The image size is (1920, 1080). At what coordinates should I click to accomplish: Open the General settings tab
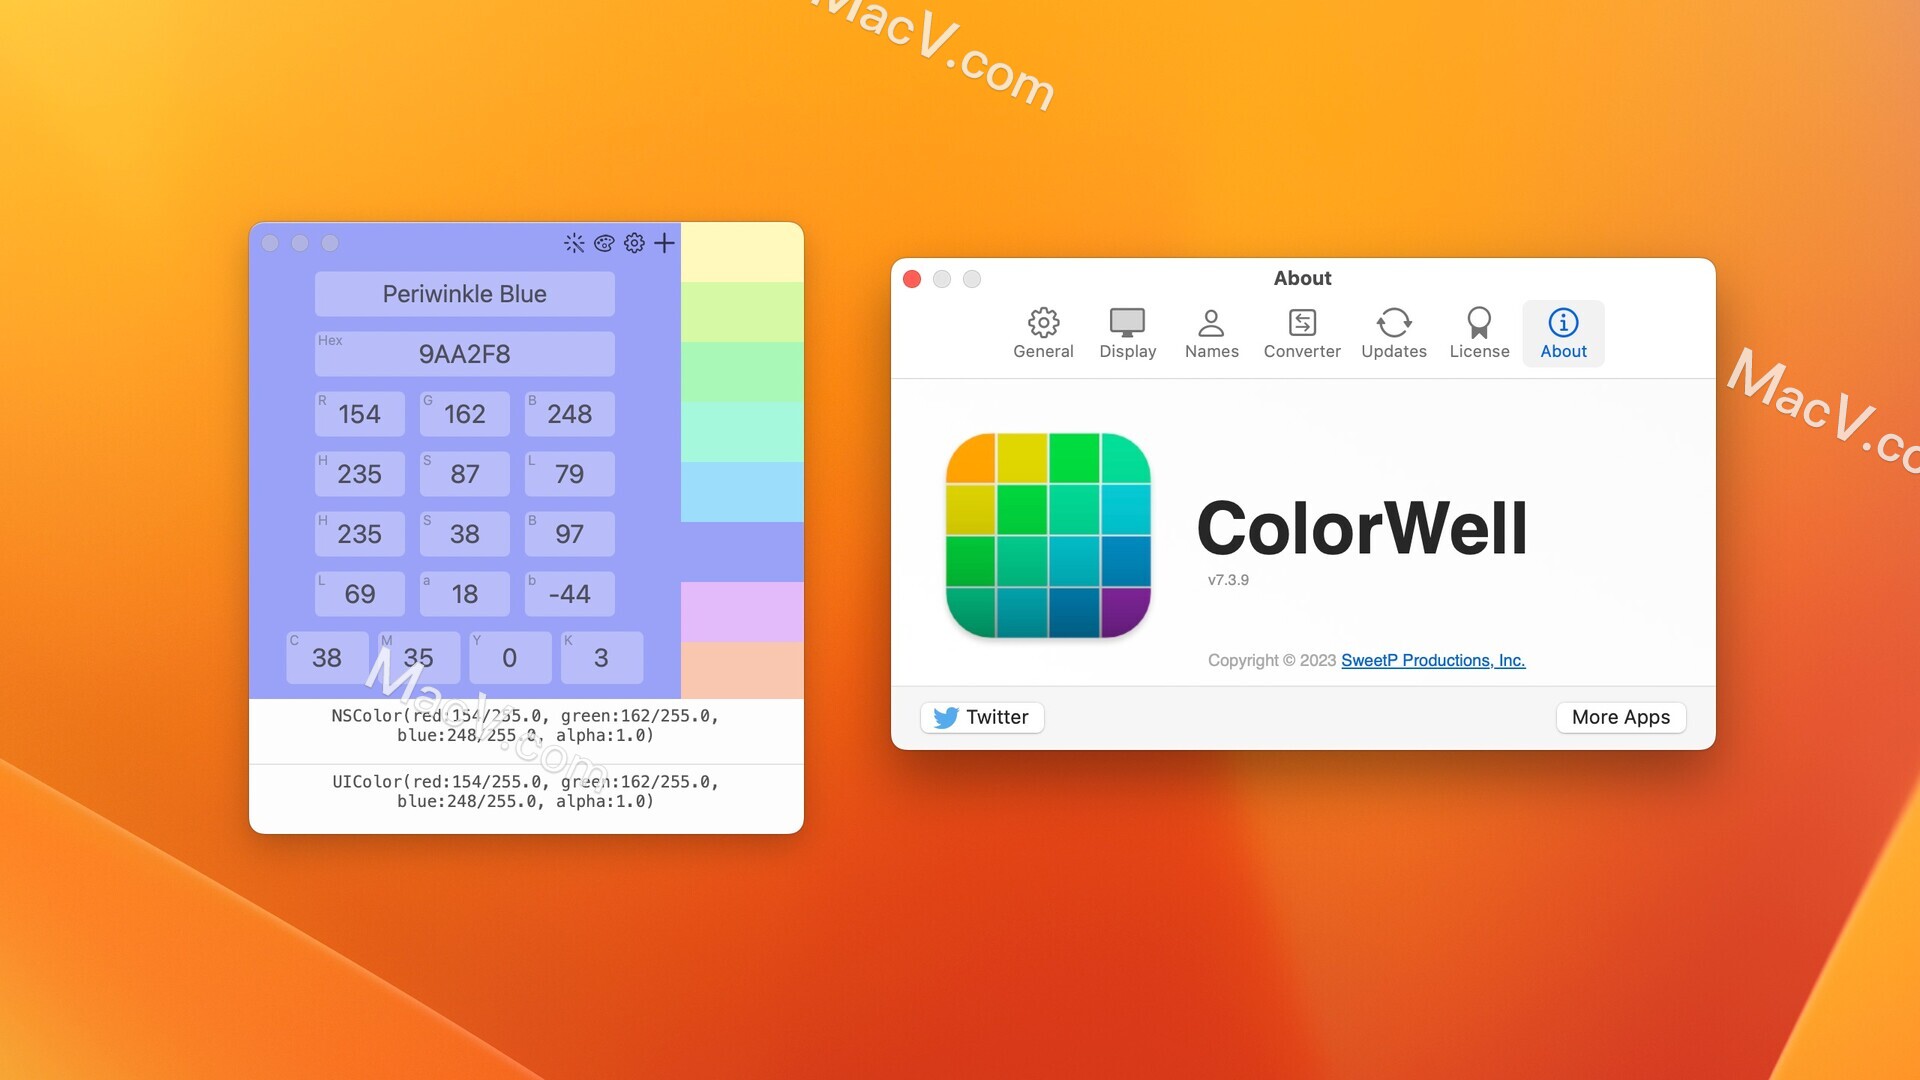1044,334
